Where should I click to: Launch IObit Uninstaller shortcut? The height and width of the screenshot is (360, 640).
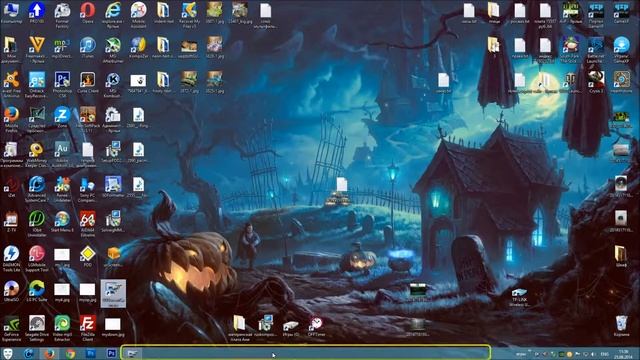pos(36,223)
